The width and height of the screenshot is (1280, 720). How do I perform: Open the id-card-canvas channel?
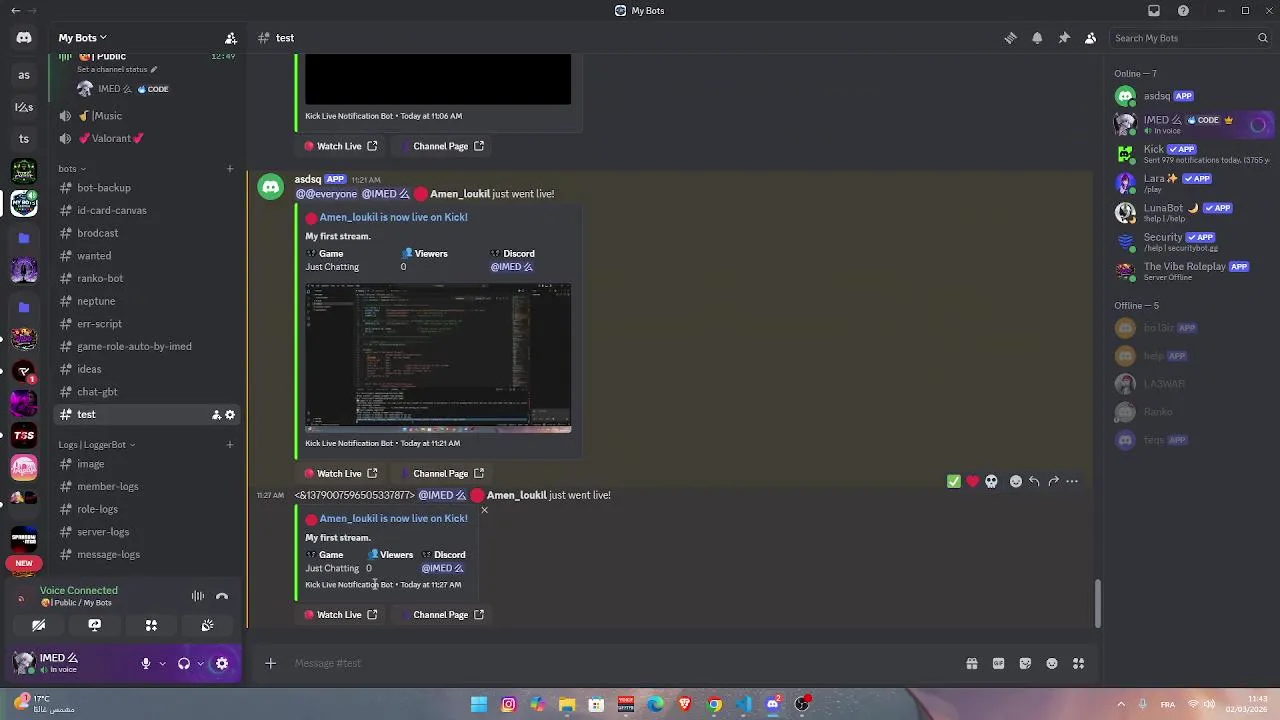(x=147, y=210)
